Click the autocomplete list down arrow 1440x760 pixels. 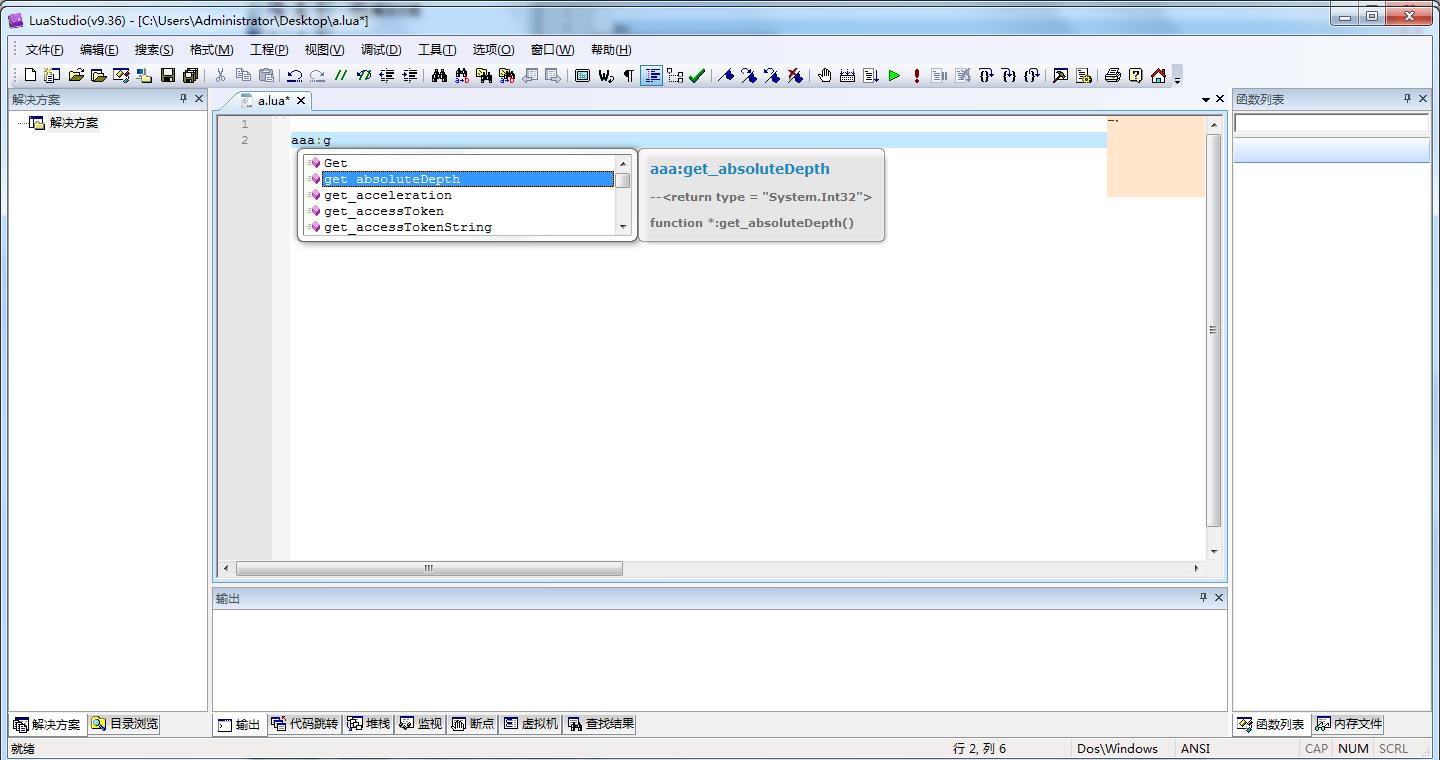point(623,227)
